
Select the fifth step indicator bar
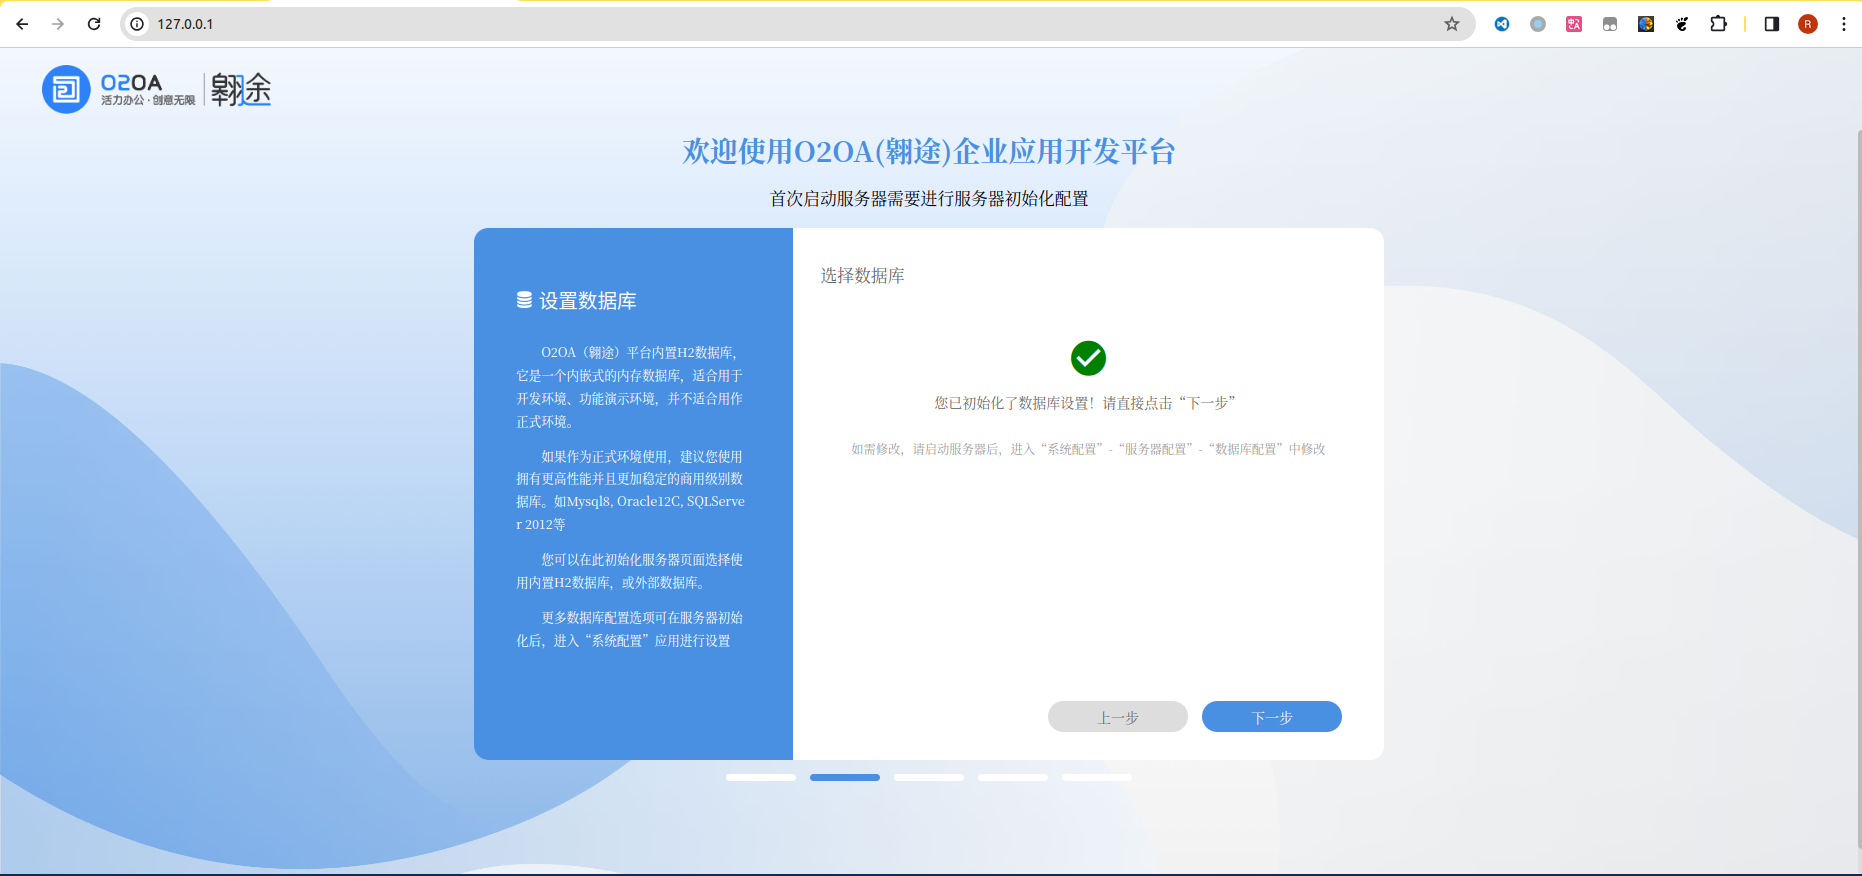1097,777
